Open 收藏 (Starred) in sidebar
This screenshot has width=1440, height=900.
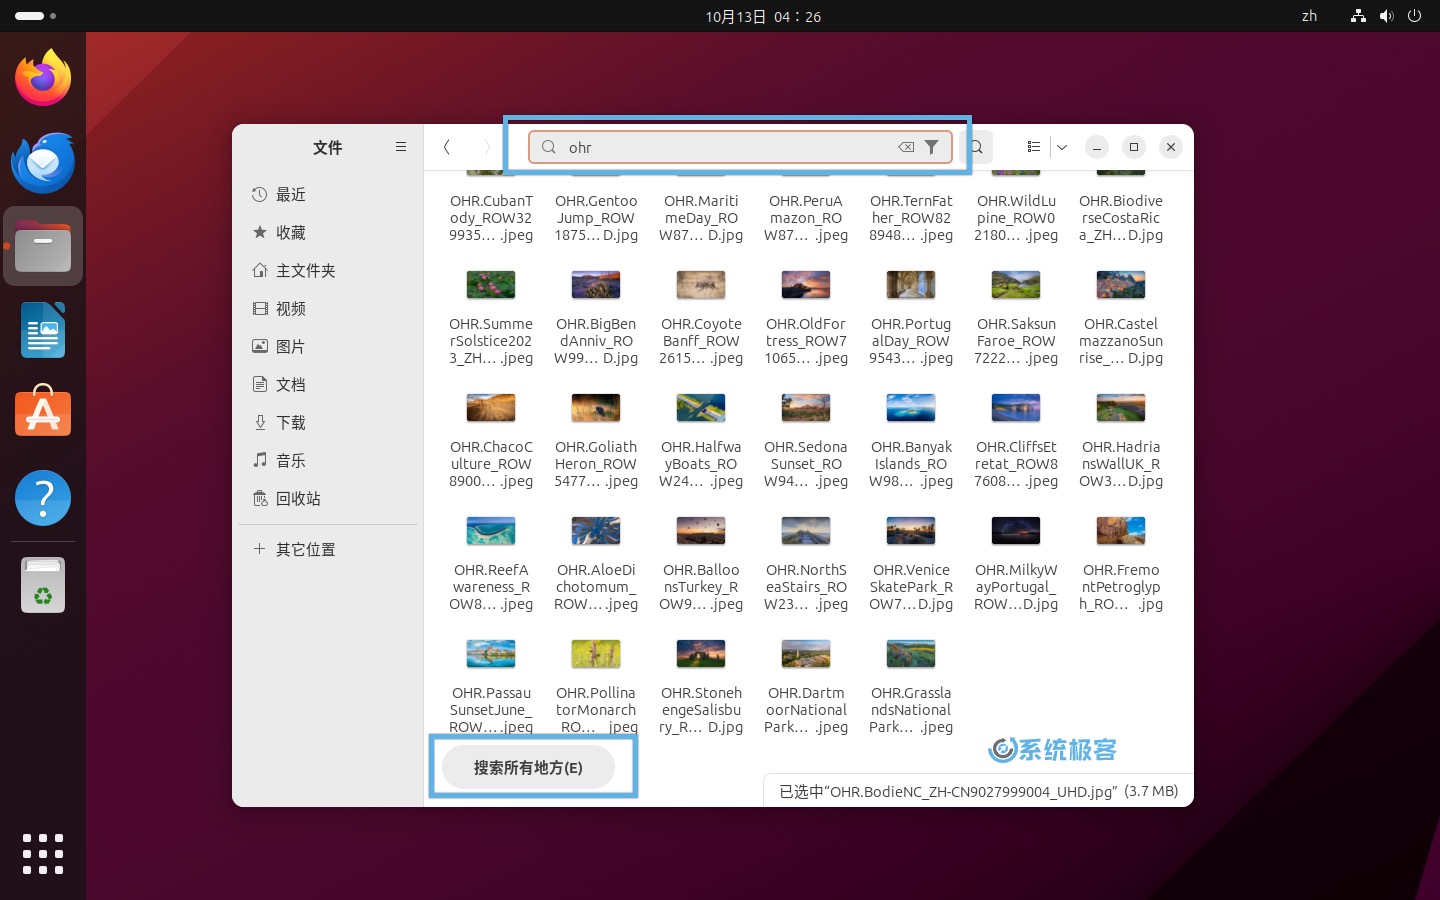(x=328, y=232)
